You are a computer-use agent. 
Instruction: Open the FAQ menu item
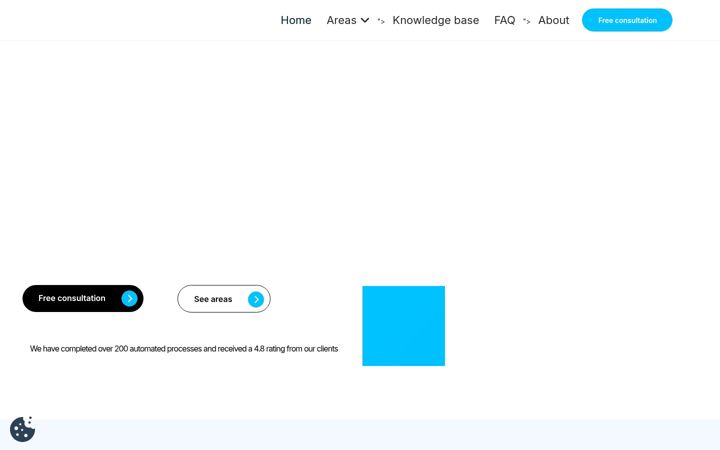[504, 20]
